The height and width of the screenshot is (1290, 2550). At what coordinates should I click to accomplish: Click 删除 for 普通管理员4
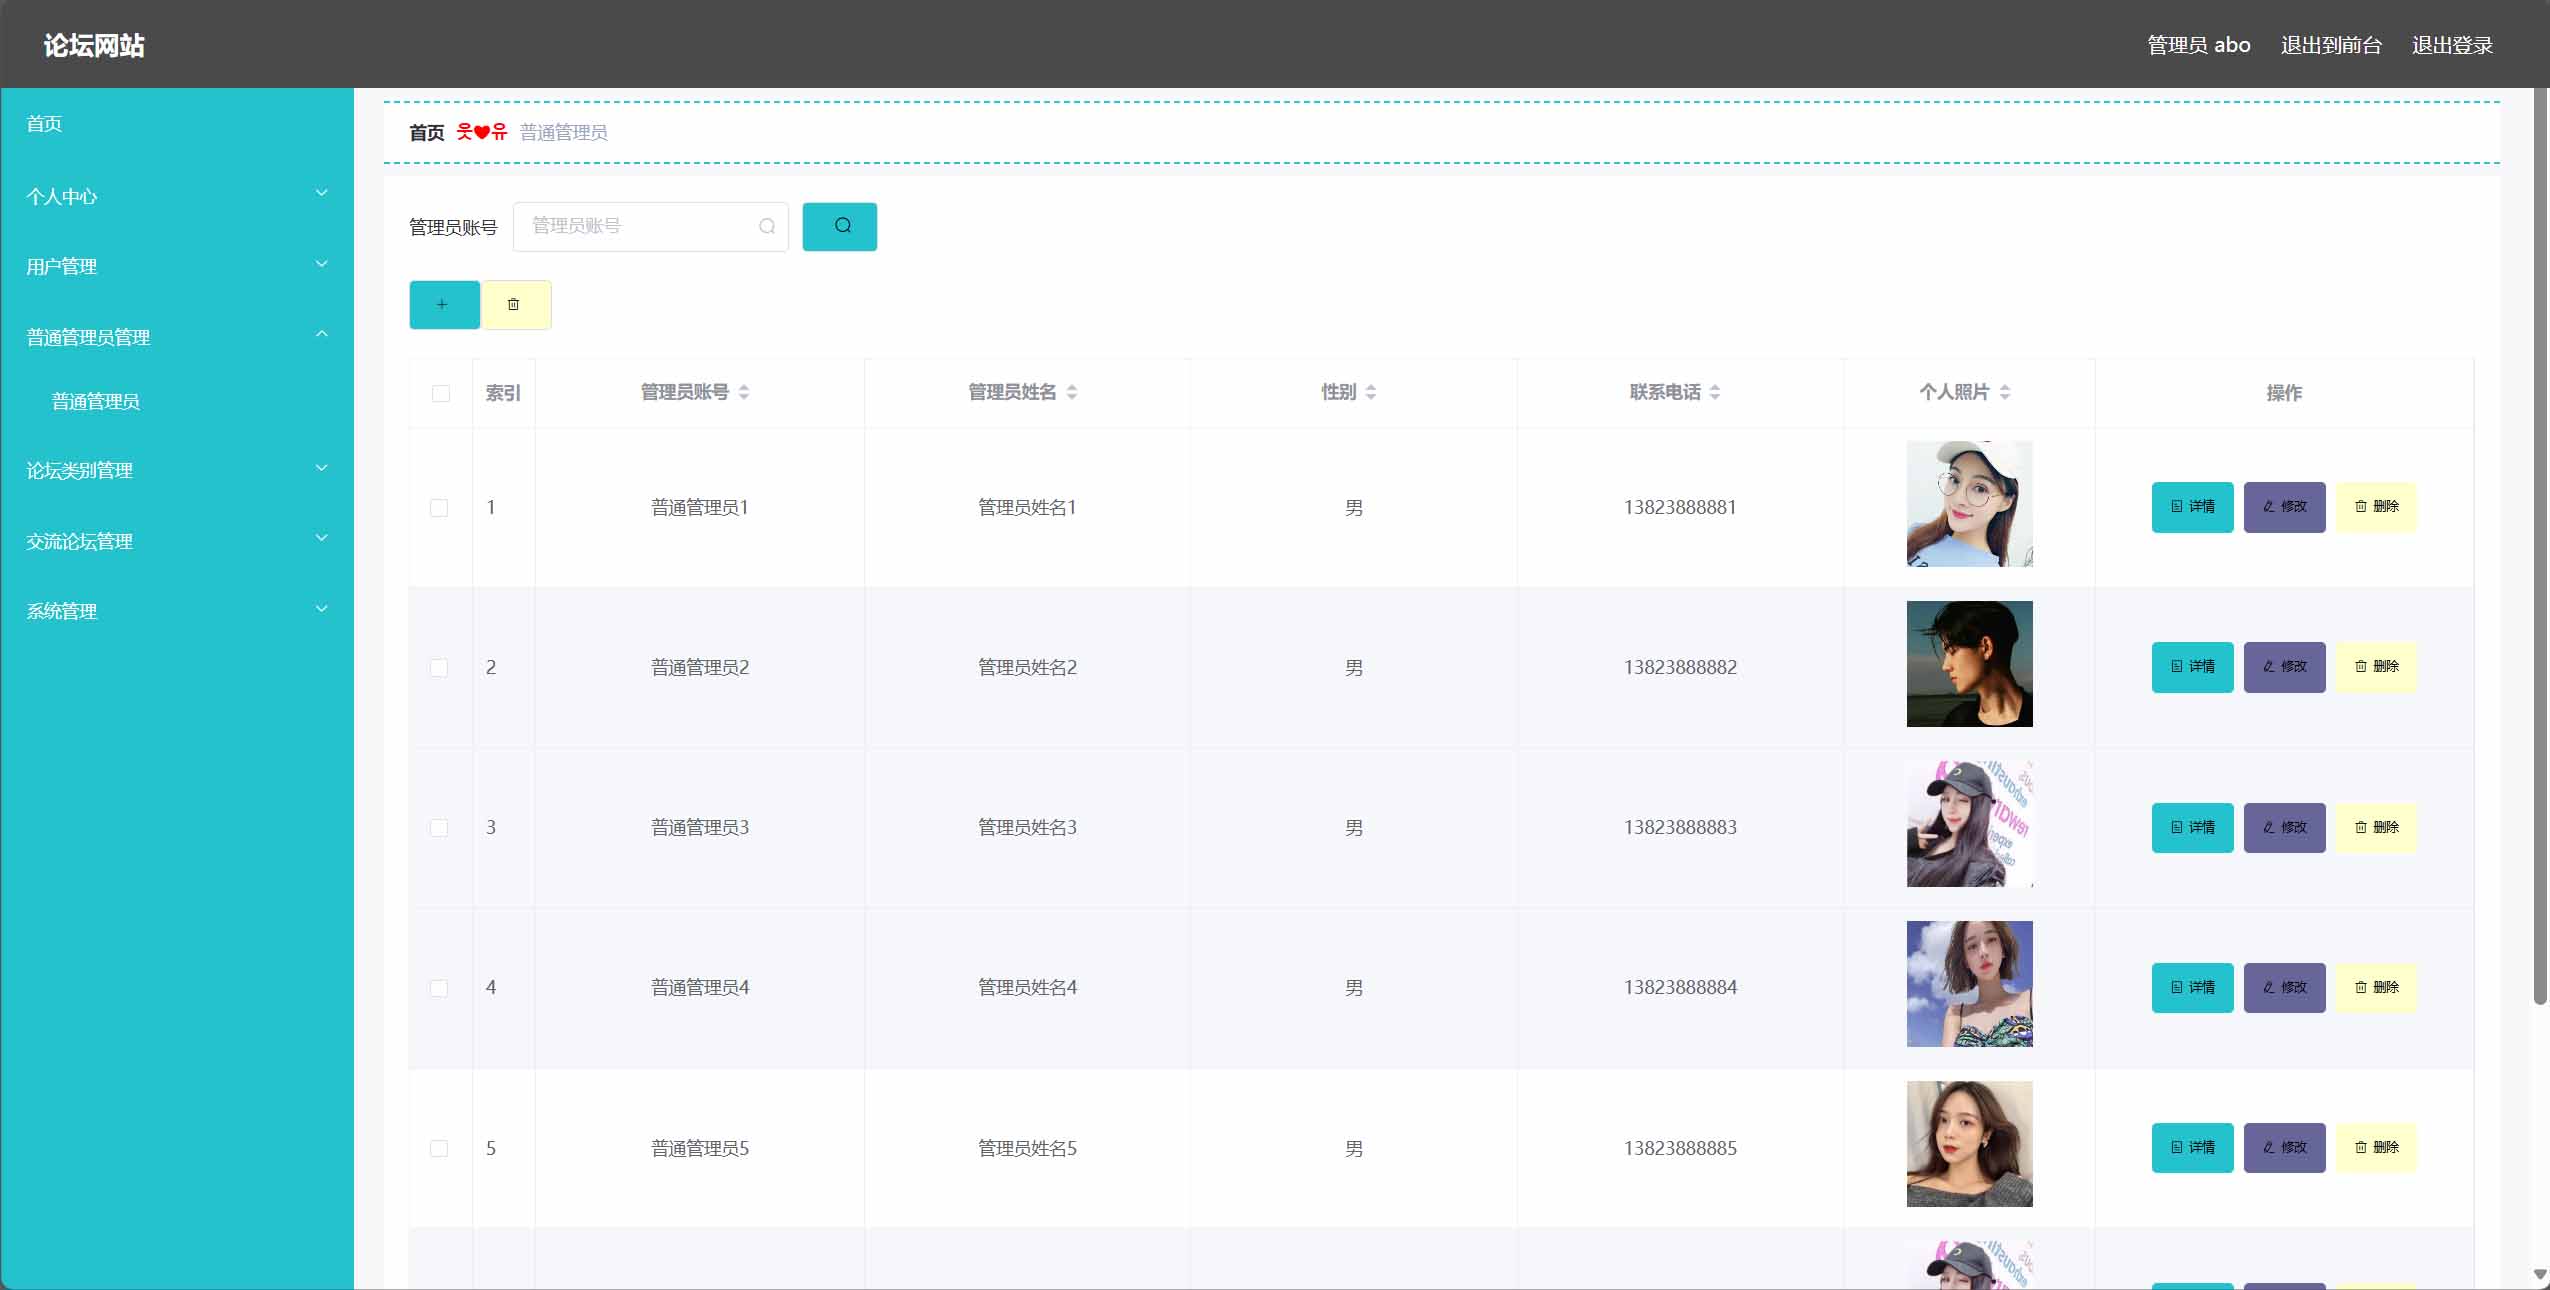(2376, 988)
